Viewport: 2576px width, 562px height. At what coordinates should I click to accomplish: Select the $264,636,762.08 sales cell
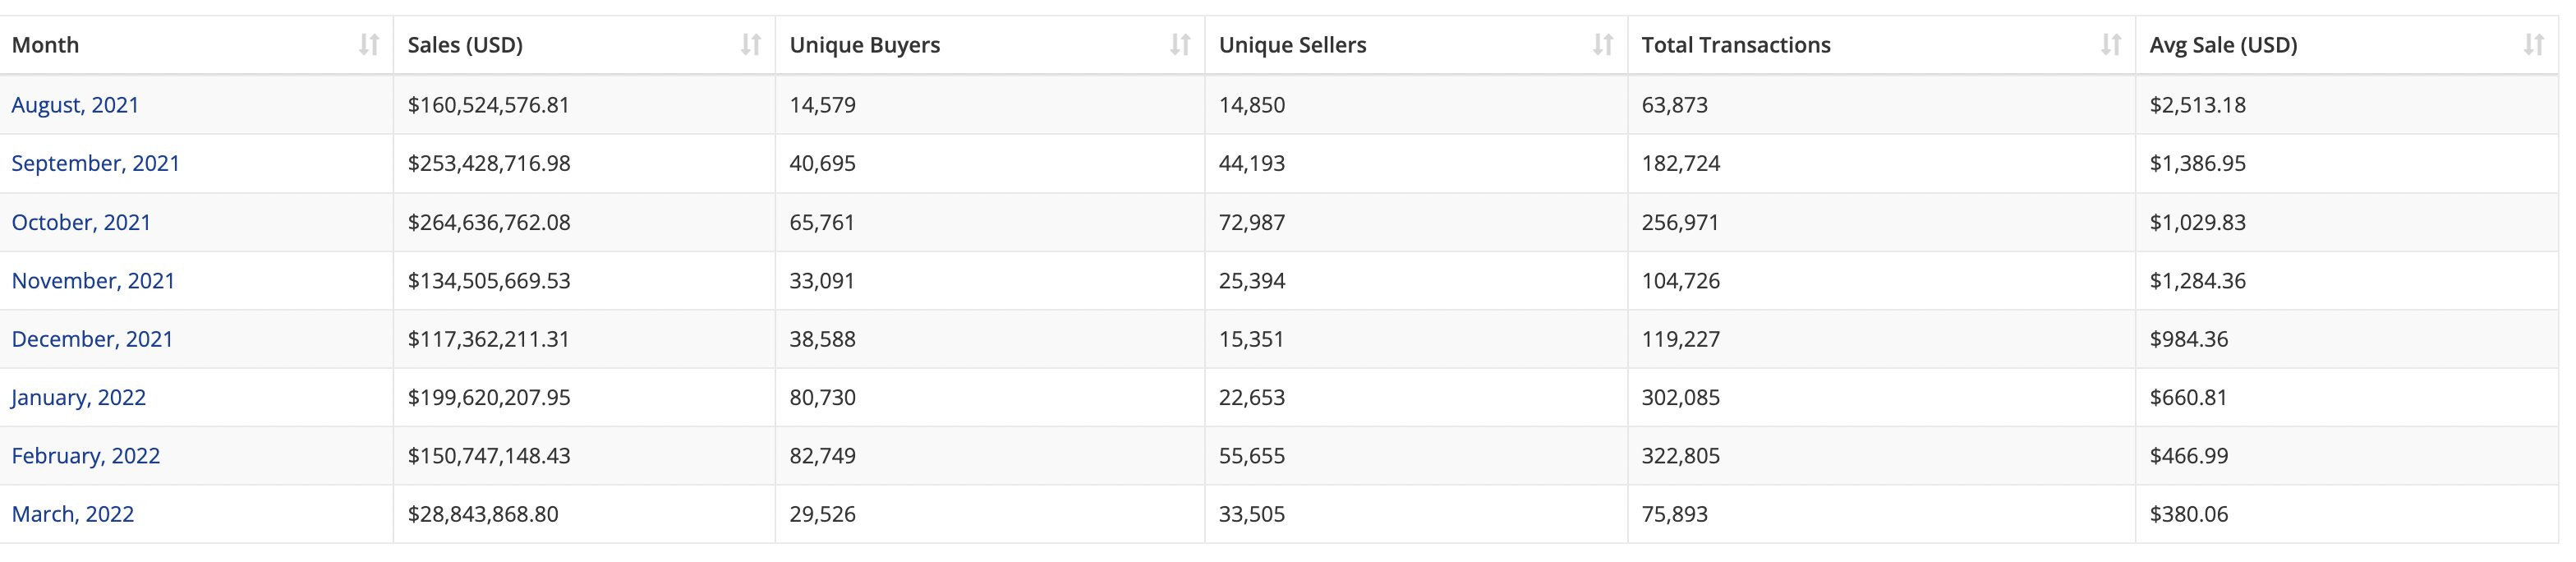tap(585, 222)
